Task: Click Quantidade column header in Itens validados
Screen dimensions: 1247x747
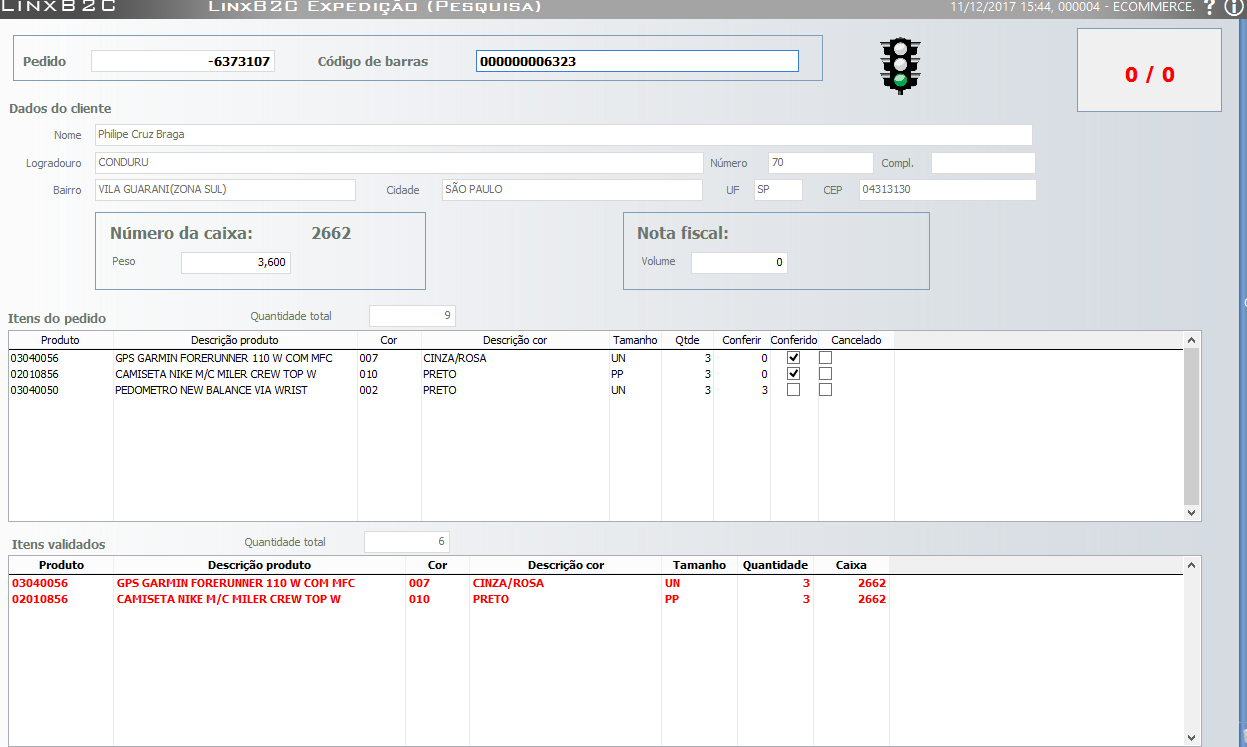Action: point(775,565)
